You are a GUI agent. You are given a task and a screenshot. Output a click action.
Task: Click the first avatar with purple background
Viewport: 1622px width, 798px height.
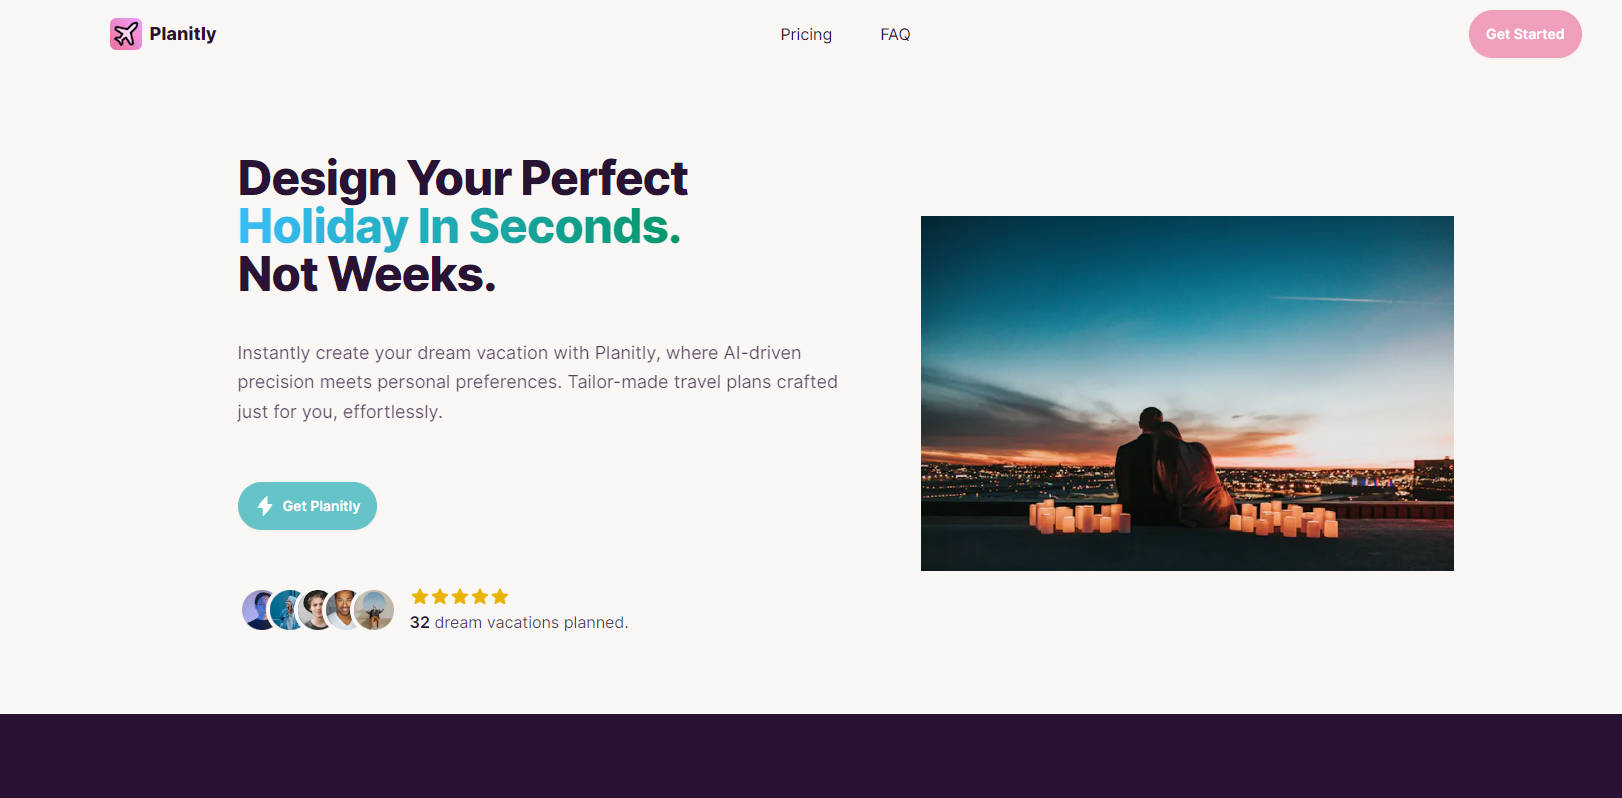pos(256,610)
